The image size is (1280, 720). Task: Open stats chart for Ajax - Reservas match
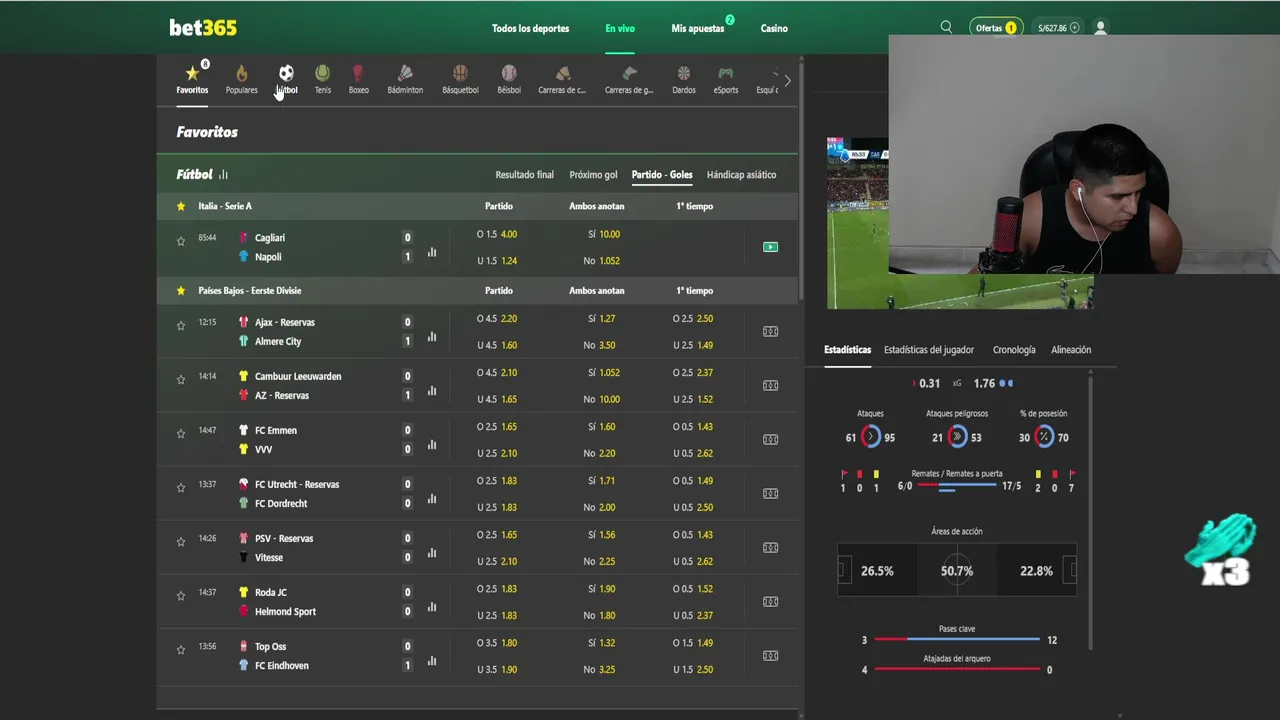(x=432, y=337)
